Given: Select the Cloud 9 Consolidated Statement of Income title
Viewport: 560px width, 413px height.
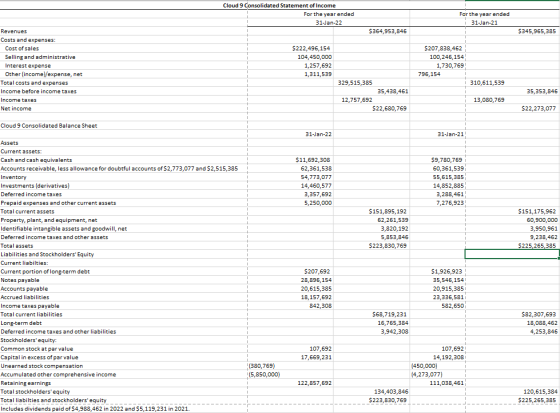Looking at the screenshot, I should point(279,5).
